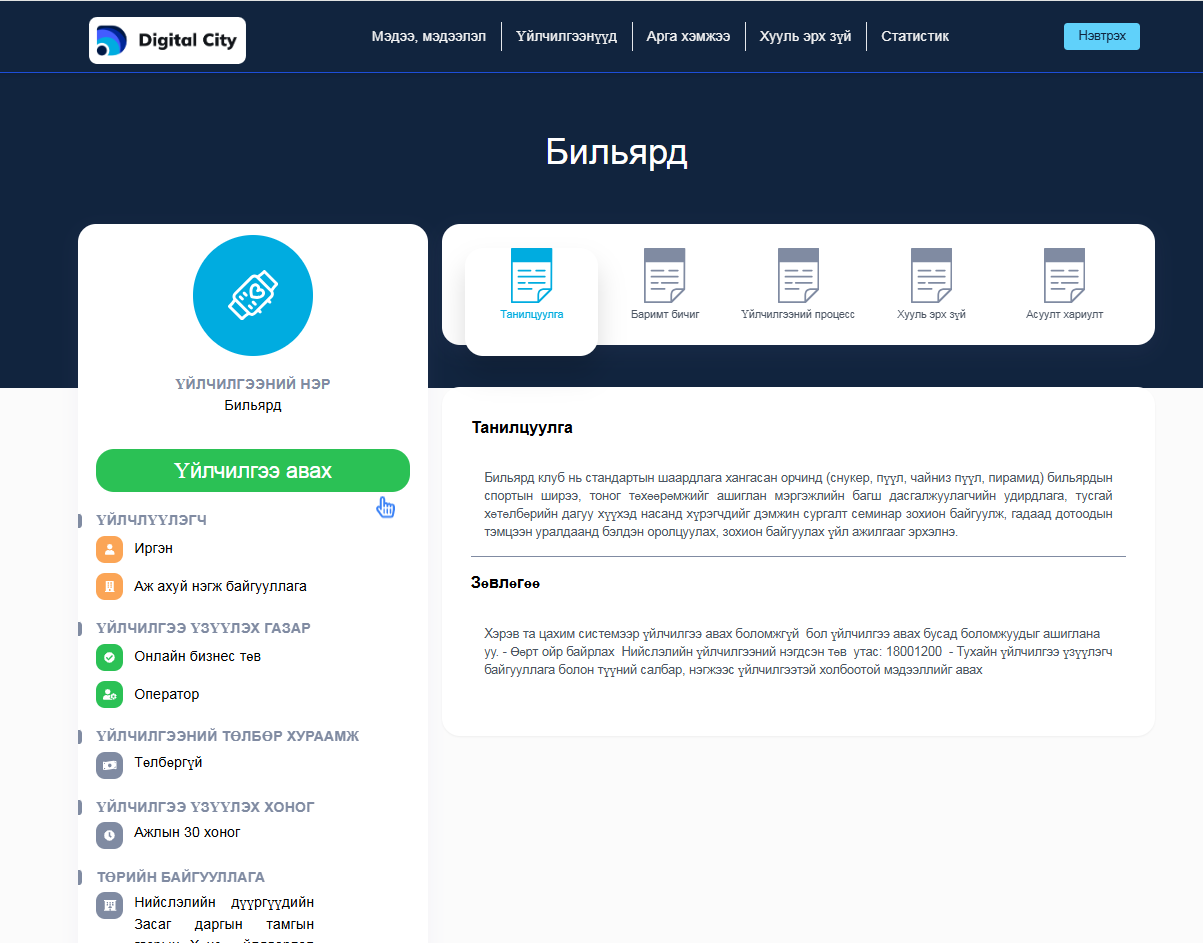Open the Баримт бичиг document icon
The height and width of the screenshot is (943, 1203).
(665, 277)
